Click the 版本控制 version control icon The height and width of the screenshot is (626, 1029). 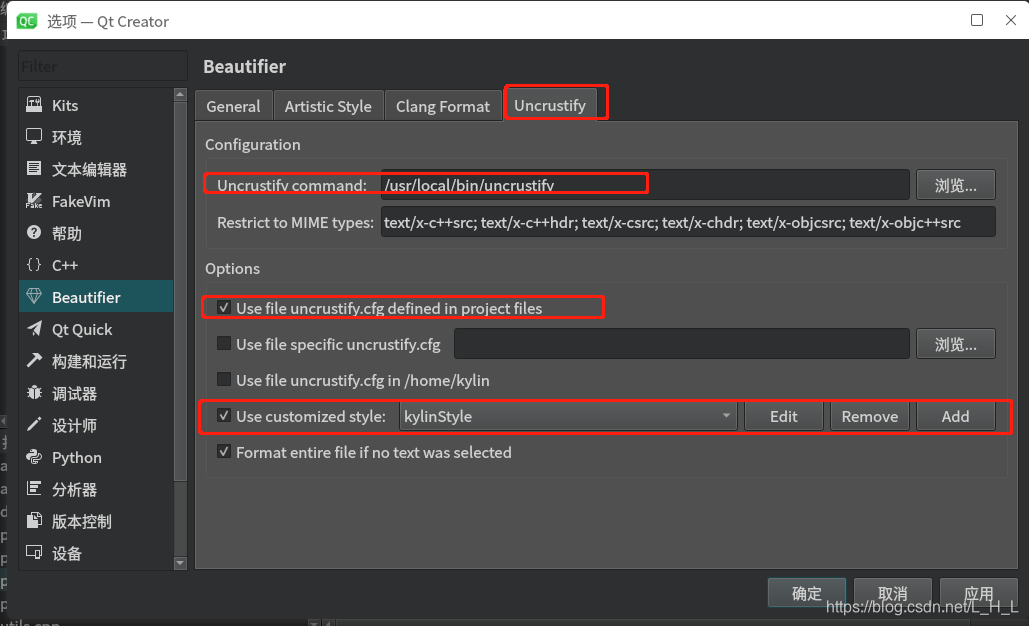[x=33, y=520]
